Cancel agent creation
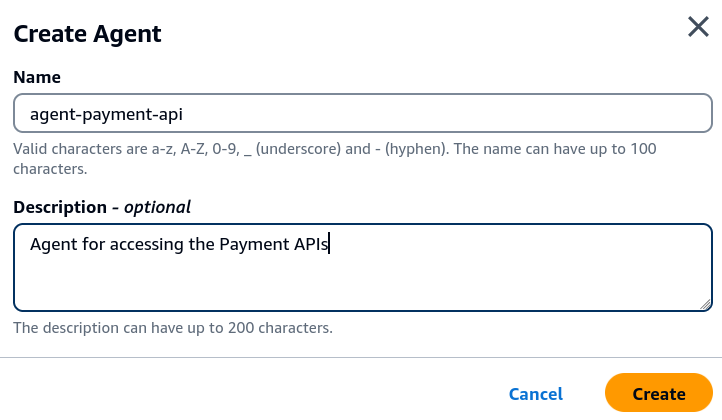722x420 pixels. point(535,394)
